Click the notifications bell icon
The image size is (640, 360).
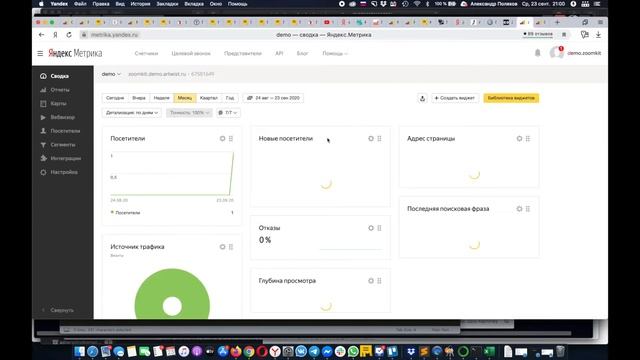(538, 53)
